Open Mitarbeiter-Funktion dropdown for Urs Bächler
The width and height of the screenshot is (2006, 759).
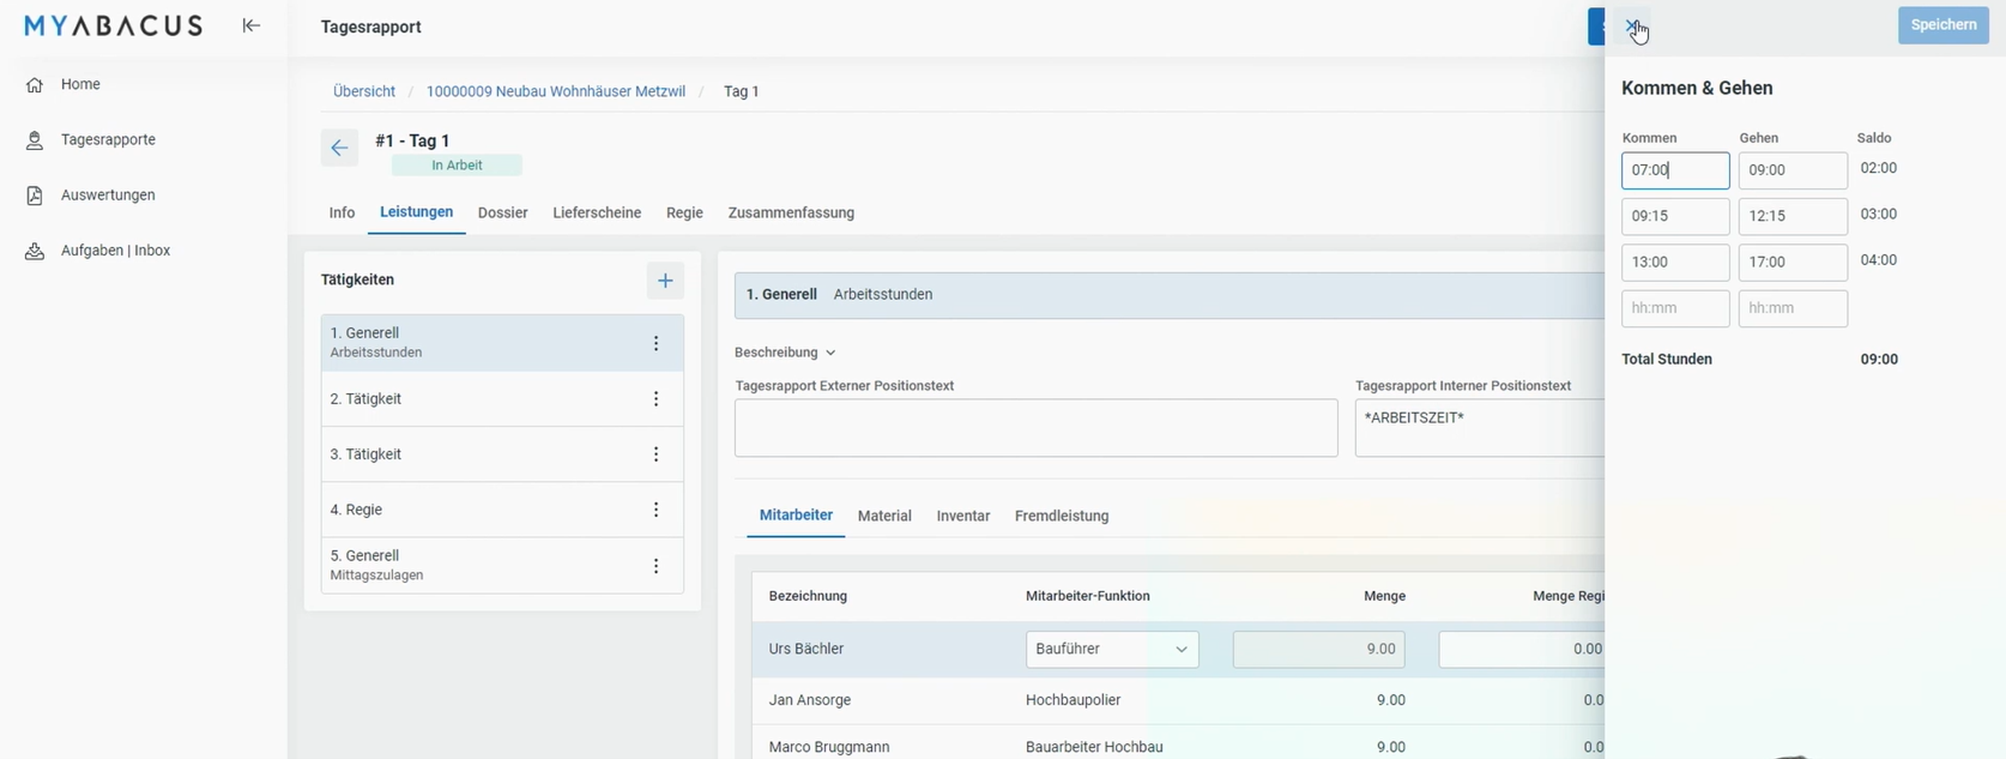(1112, 649)
